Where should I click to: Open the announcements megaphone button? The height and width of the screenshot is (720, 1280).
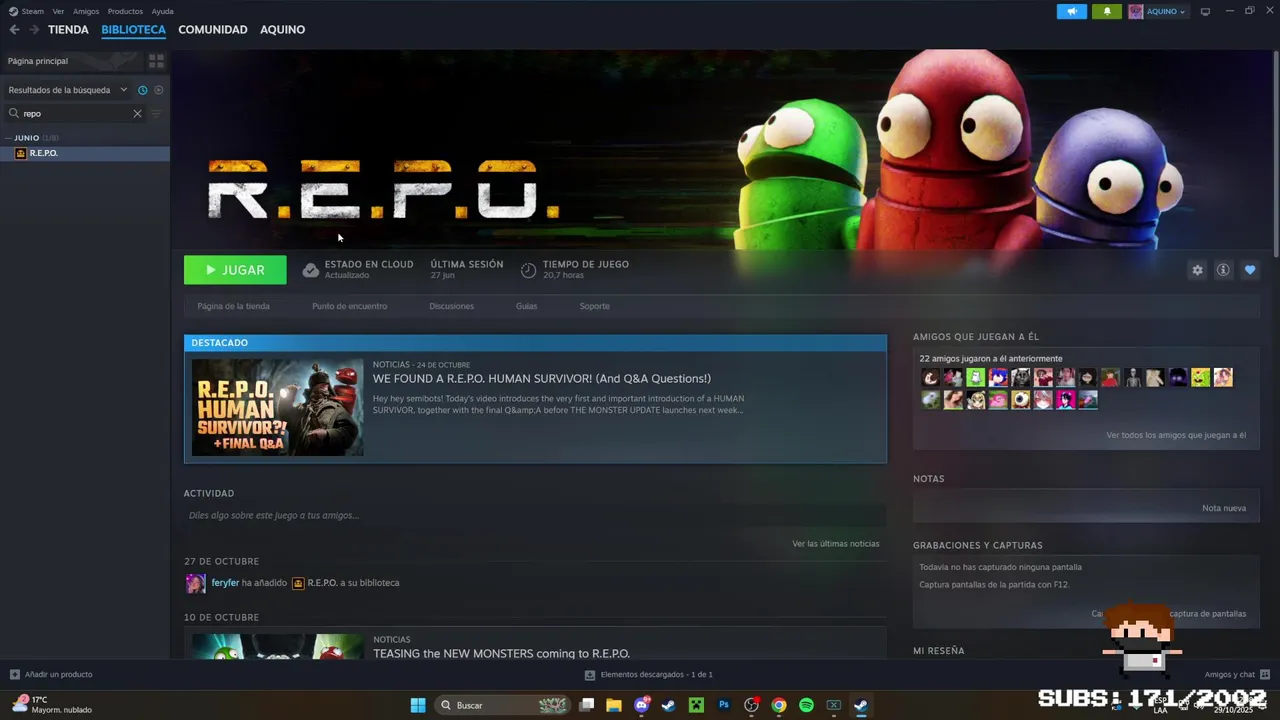[1071, 12]
